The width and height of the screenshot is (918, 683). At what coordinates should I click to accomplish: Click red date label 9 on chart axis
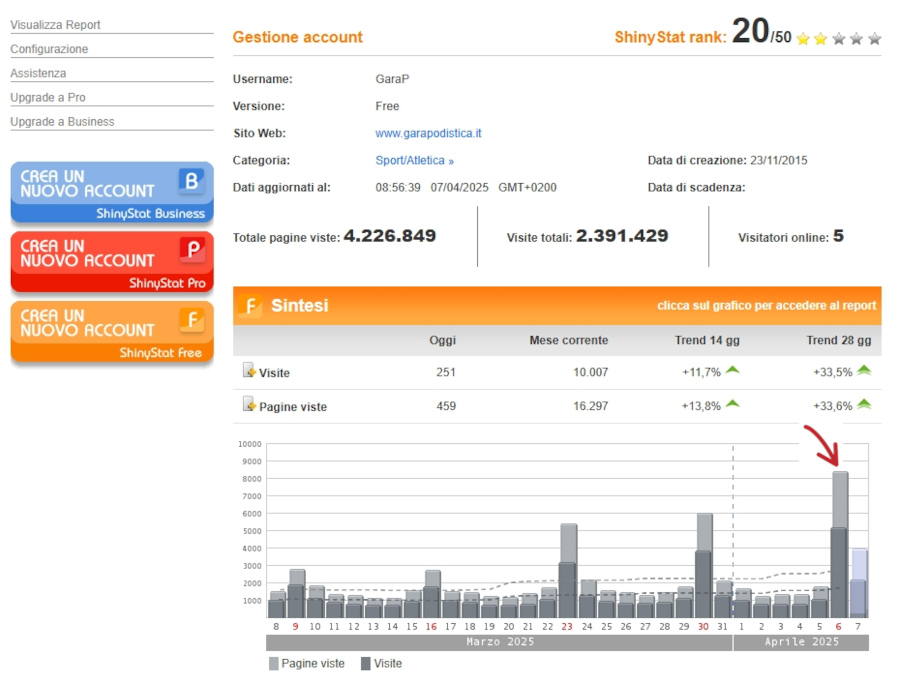tap(295, 627)
